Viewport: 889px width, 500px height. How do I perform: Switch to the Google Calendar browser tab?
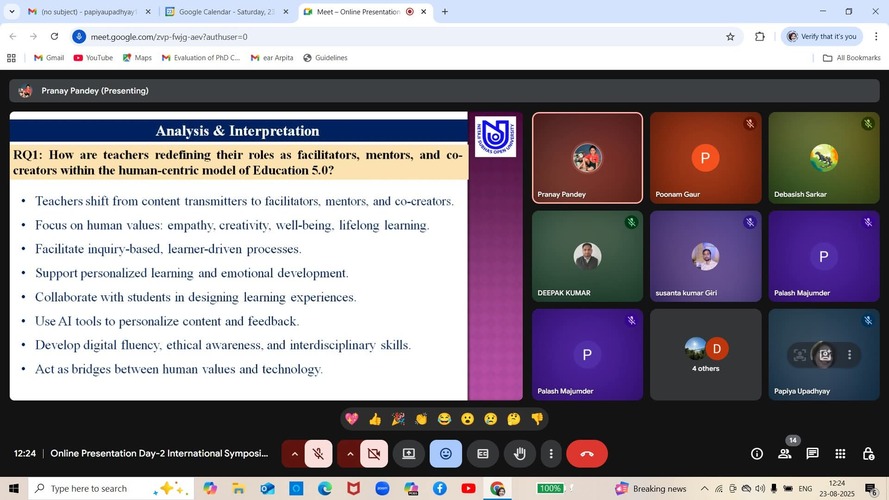223,12
